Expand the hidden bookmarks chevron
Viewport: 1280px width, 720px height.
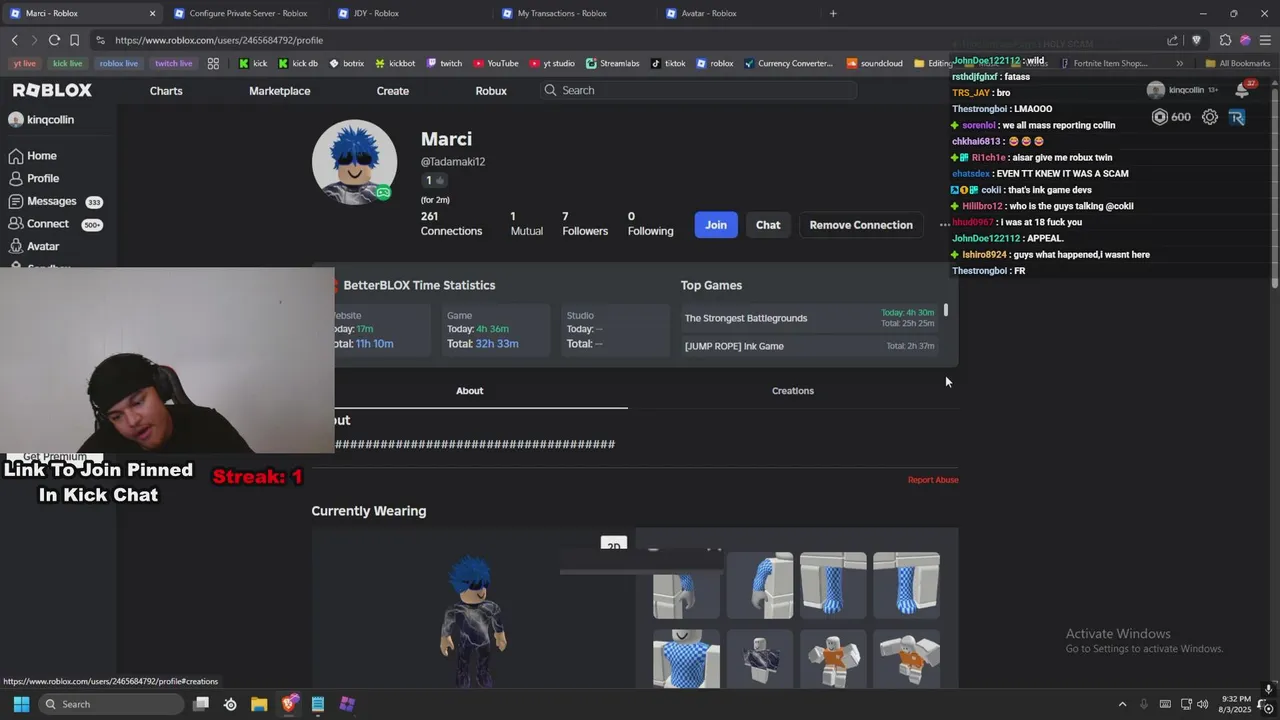click(x=1180, y=63)
